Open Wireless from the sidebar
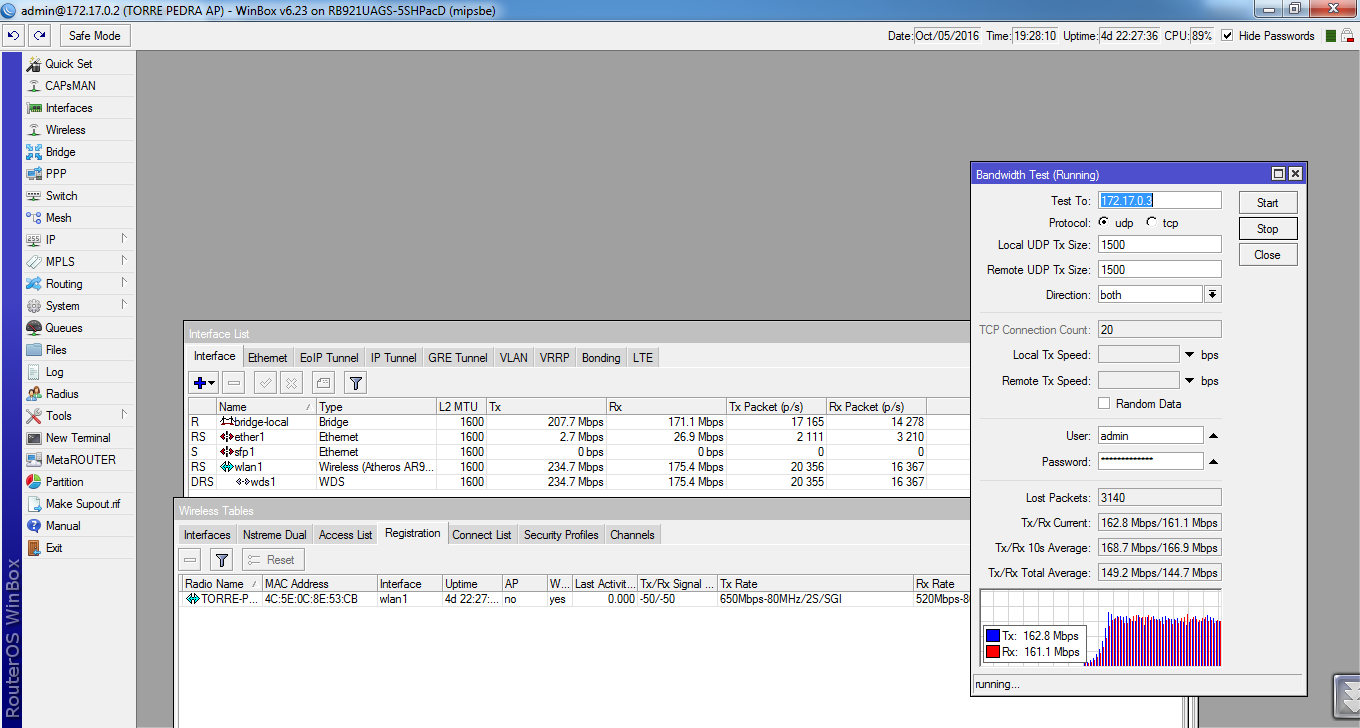This screenshot has height=728, width=1360. tap(65, 130)
